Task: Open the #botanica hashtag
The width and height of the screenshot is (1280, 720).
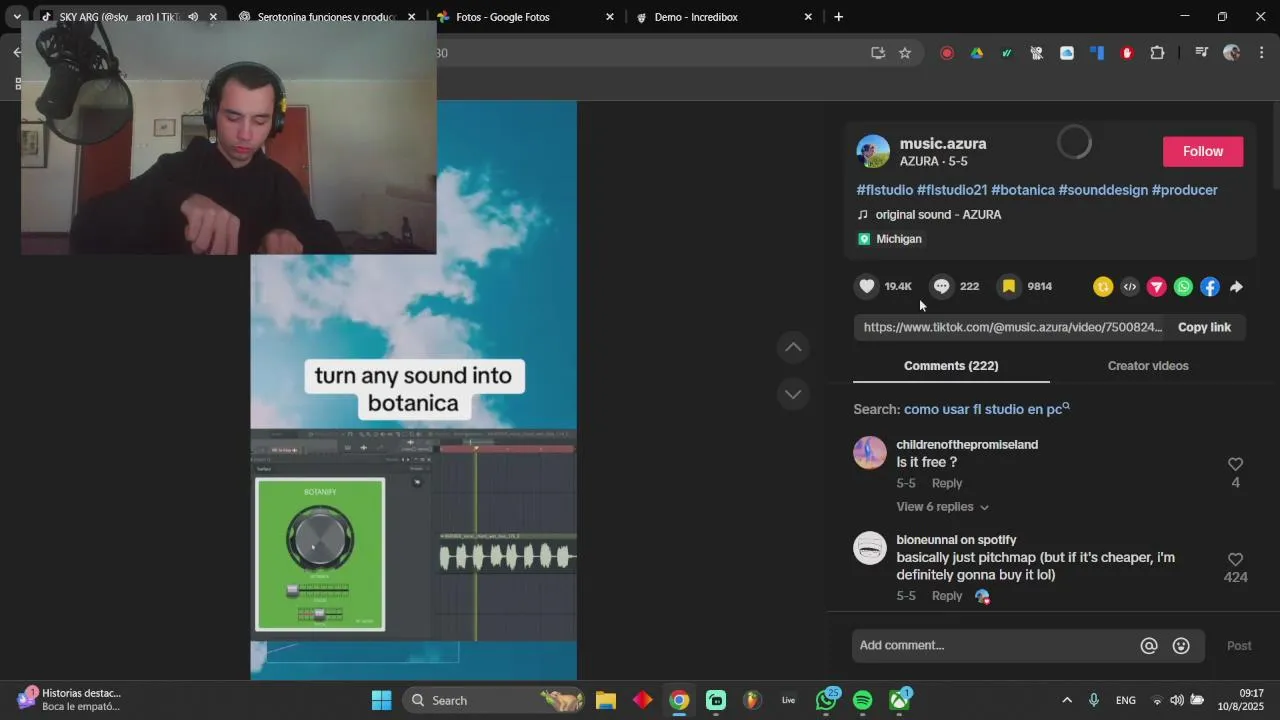Action: click(1023, 190)
